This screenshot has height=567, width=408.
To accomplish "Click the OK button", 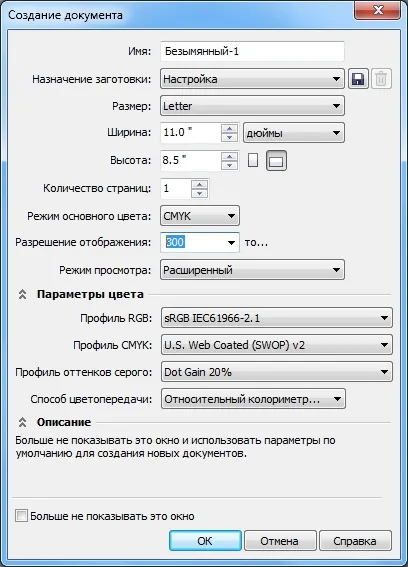I will click(x=205, y=541).
